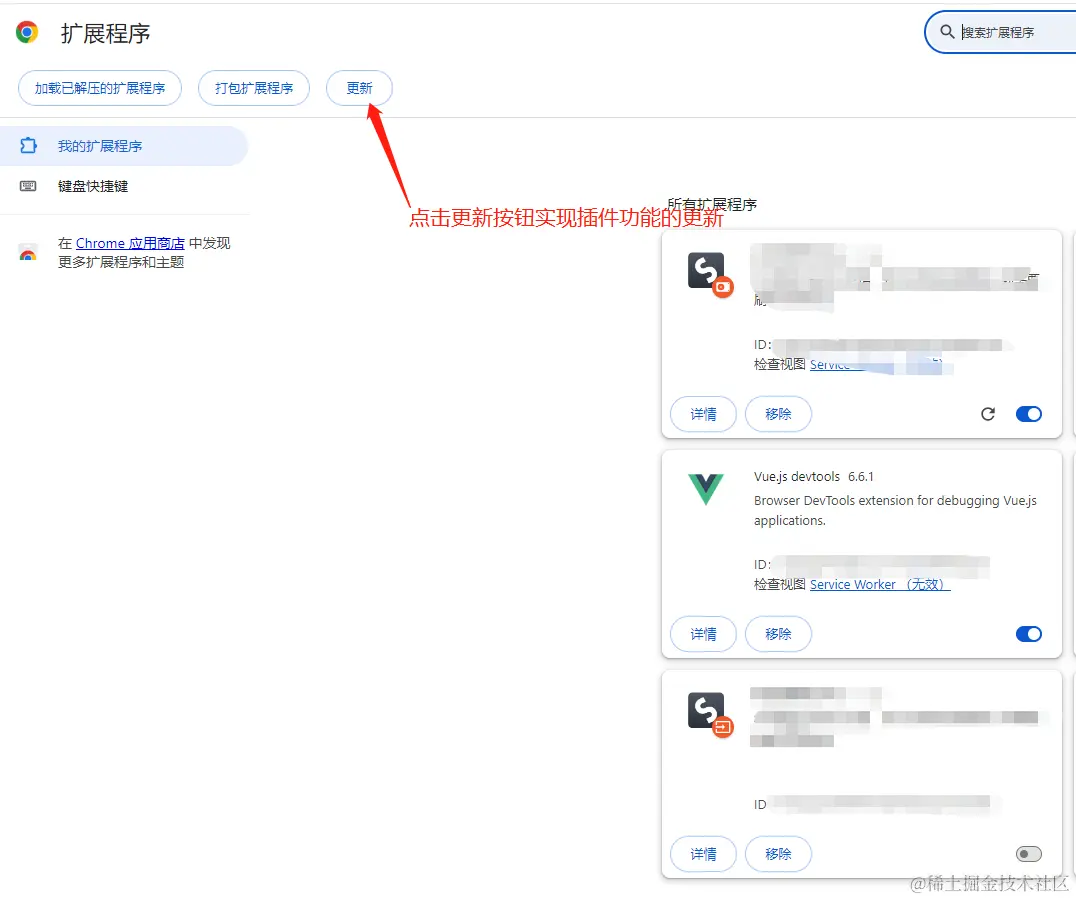1076x900 pixels.
Task: Open 详情 for the third extension
Action: [x=703, y=854]
